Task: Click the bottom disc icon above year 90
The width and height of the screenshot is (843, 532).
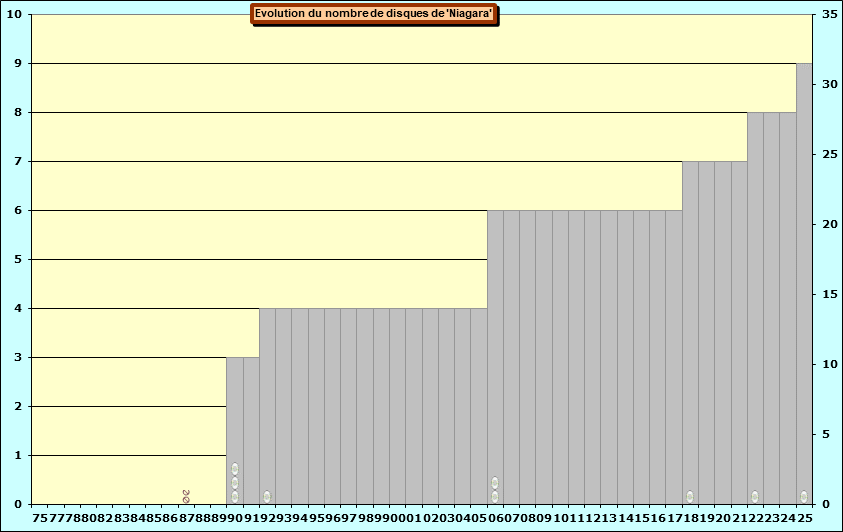Action: 235,497
